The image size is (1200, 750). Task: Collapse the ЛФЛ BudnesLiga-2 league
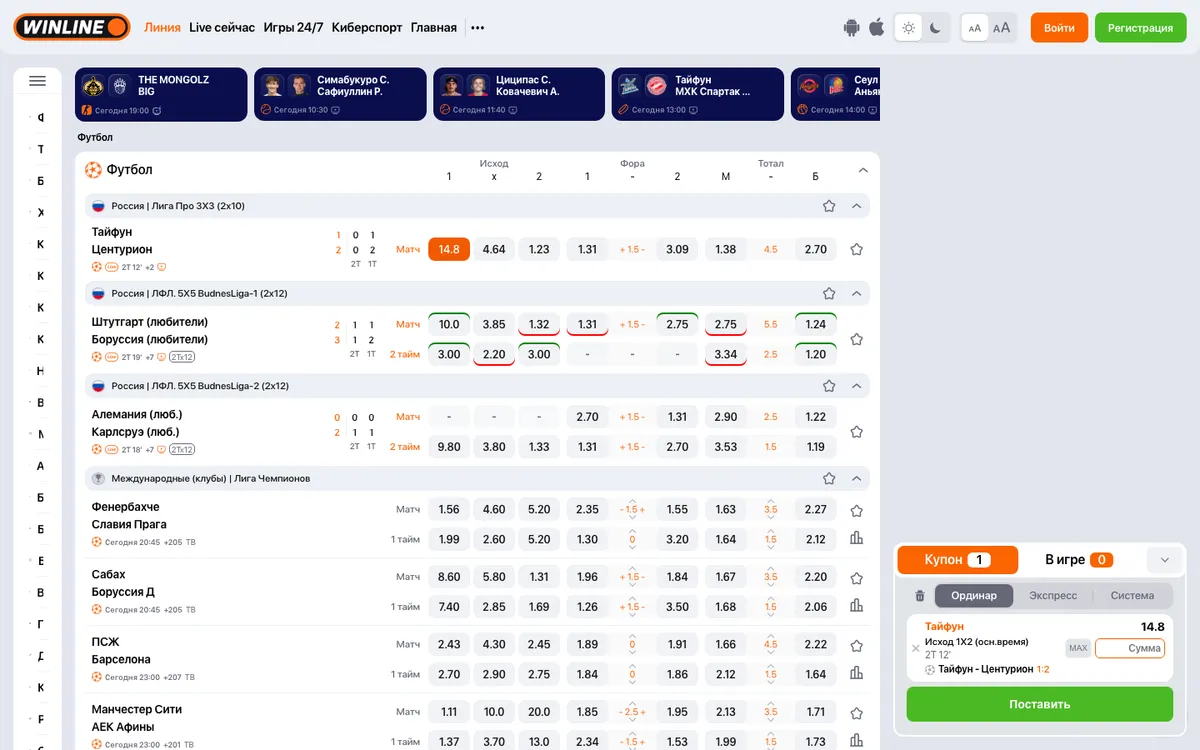pos(856,386)
